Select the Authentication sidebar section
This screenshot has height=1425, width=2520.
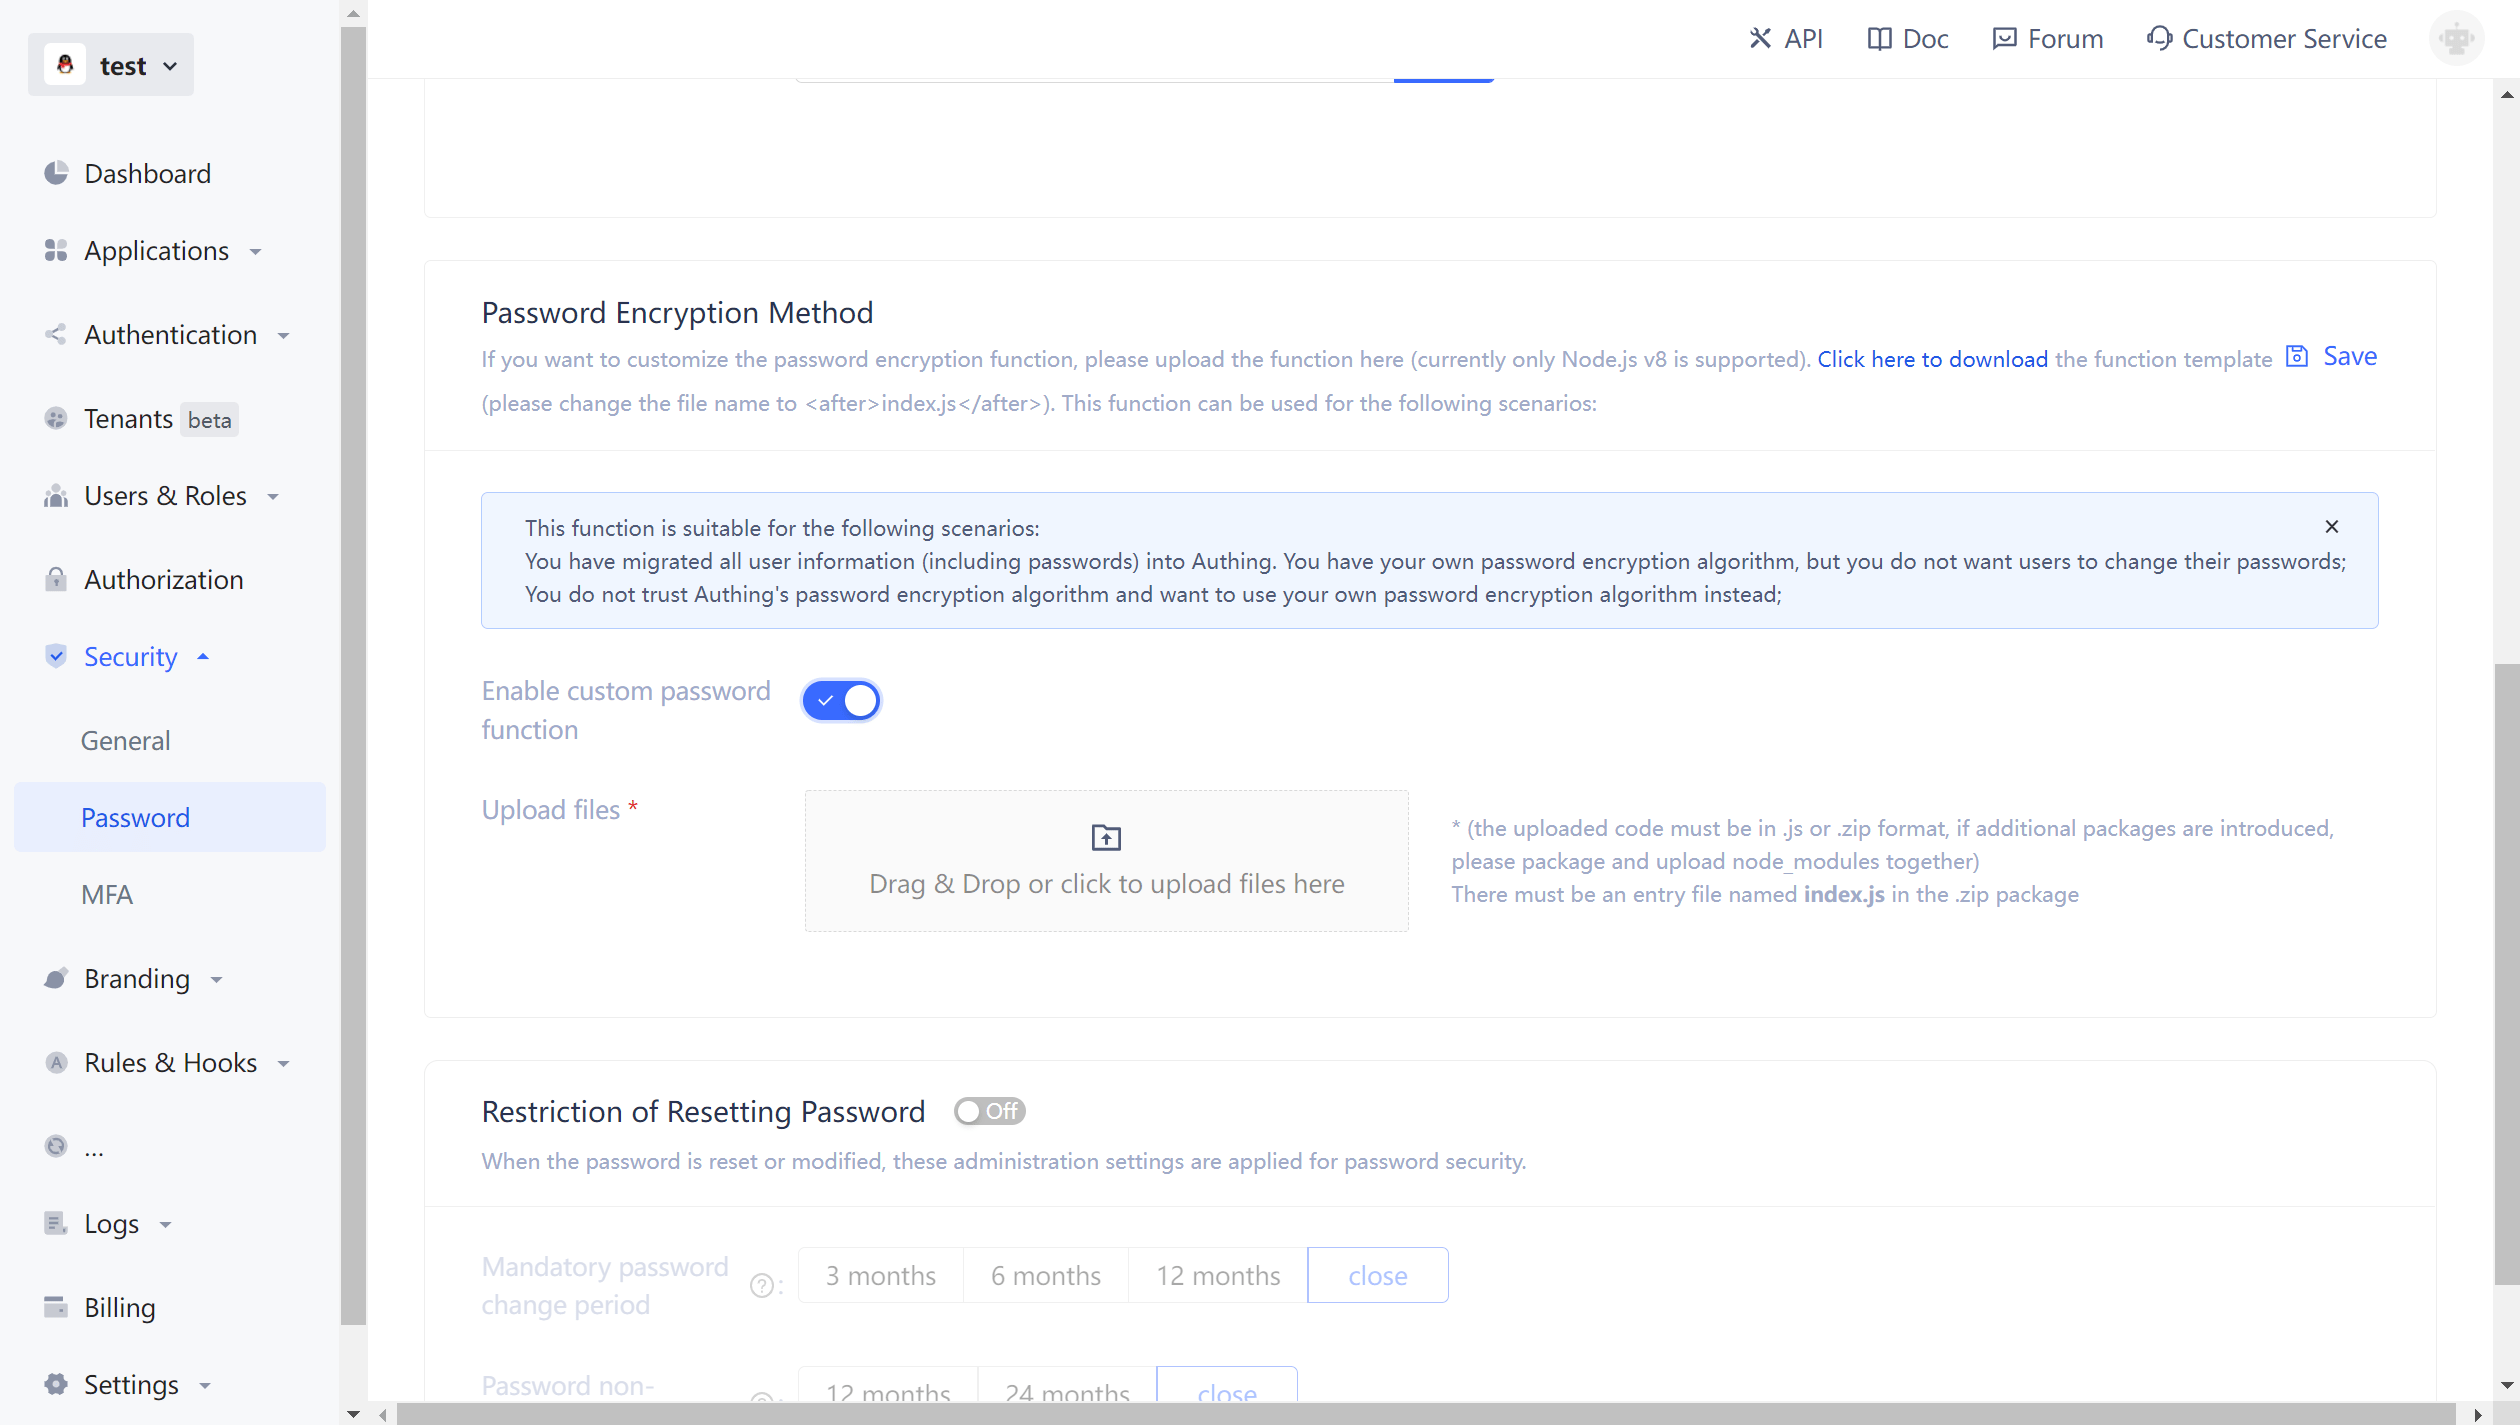170,335
